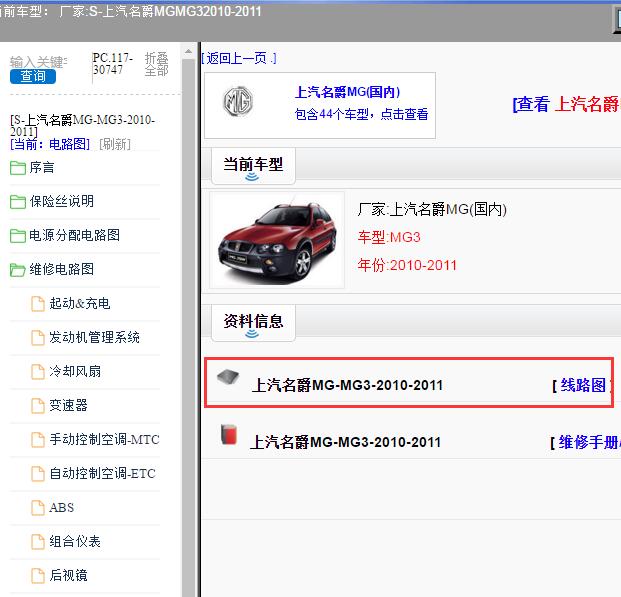Click the page icon next to 组合仪表
Viewport: 621px width, 597px height.
pyautogui.click(x=38, y=542)
